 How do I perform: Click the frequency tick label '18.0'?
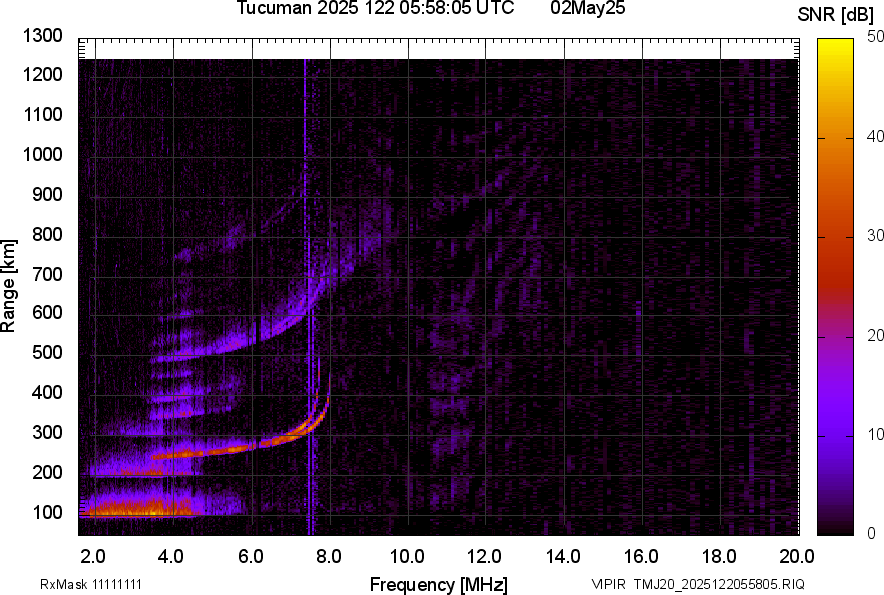[719, 557]
